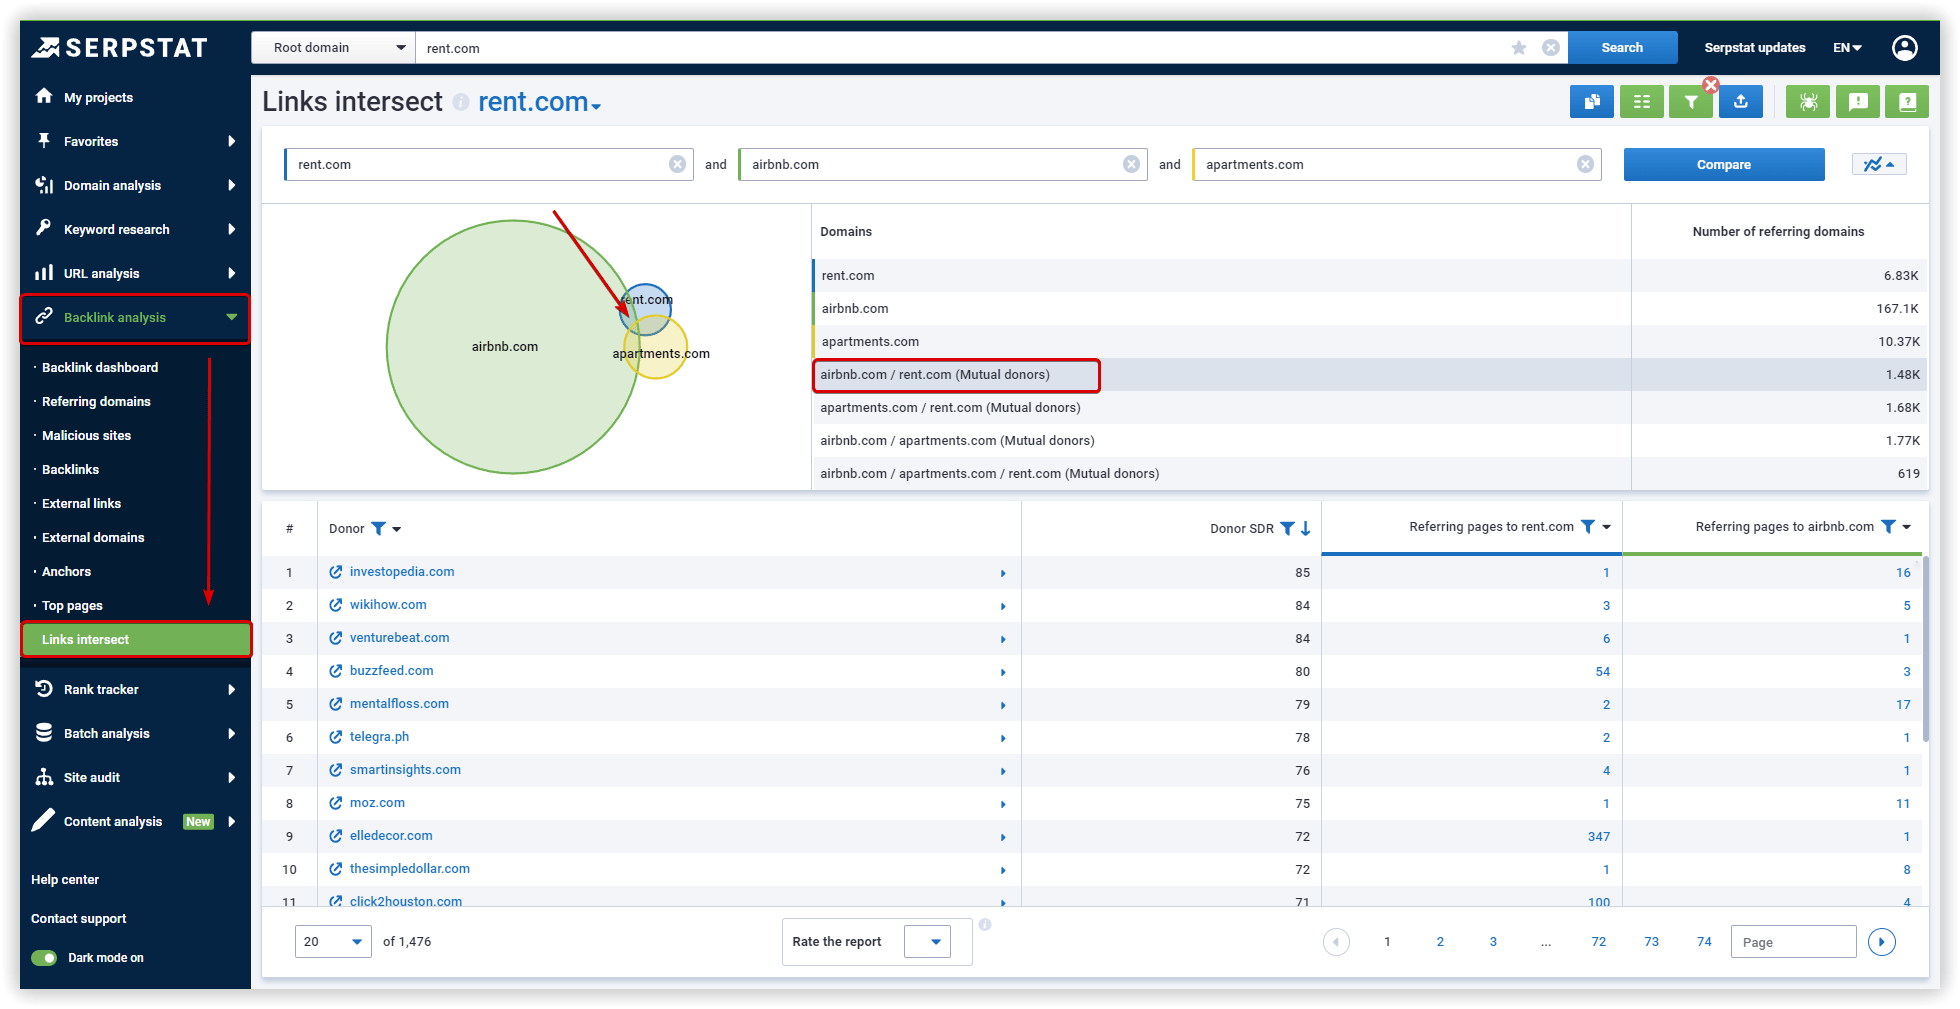Open external link icon for investopedia.com

(336, 572)
